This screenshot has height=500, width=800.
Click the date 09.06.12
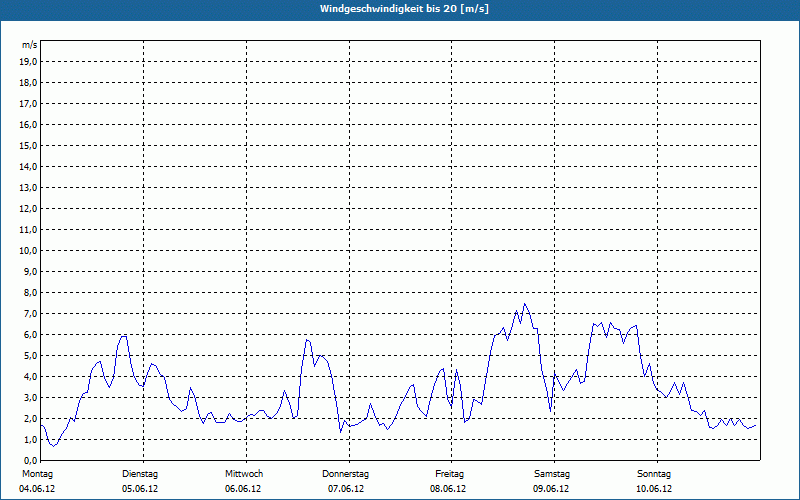click(551, 489)
